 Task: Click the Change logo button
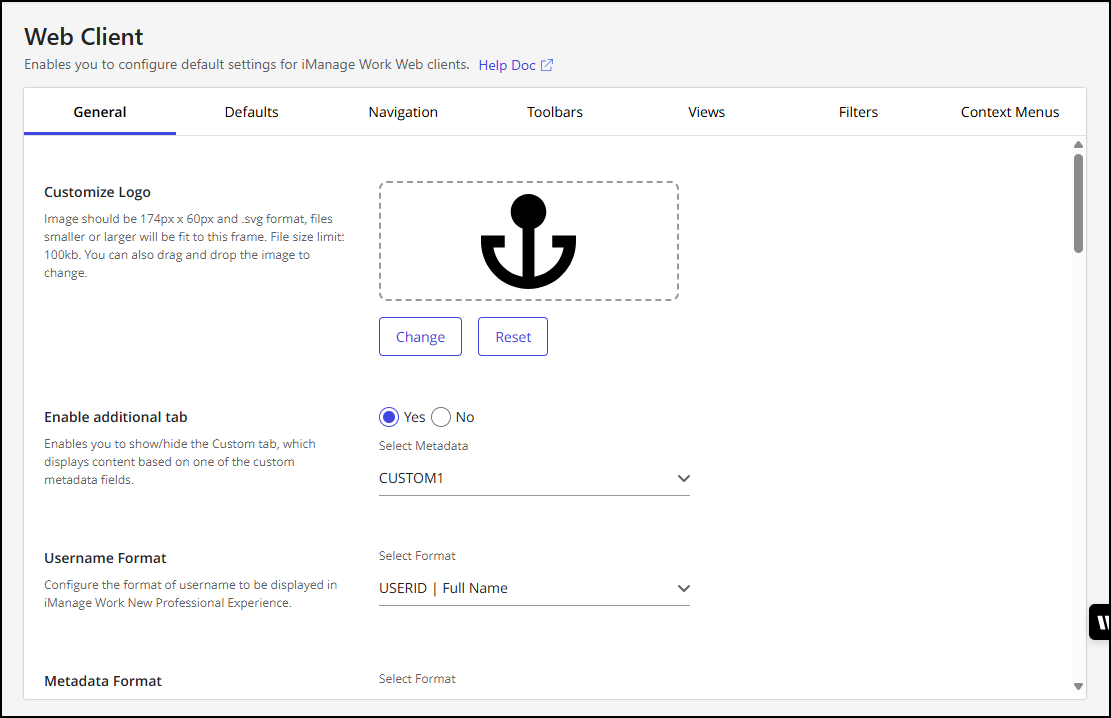point(420,337)
